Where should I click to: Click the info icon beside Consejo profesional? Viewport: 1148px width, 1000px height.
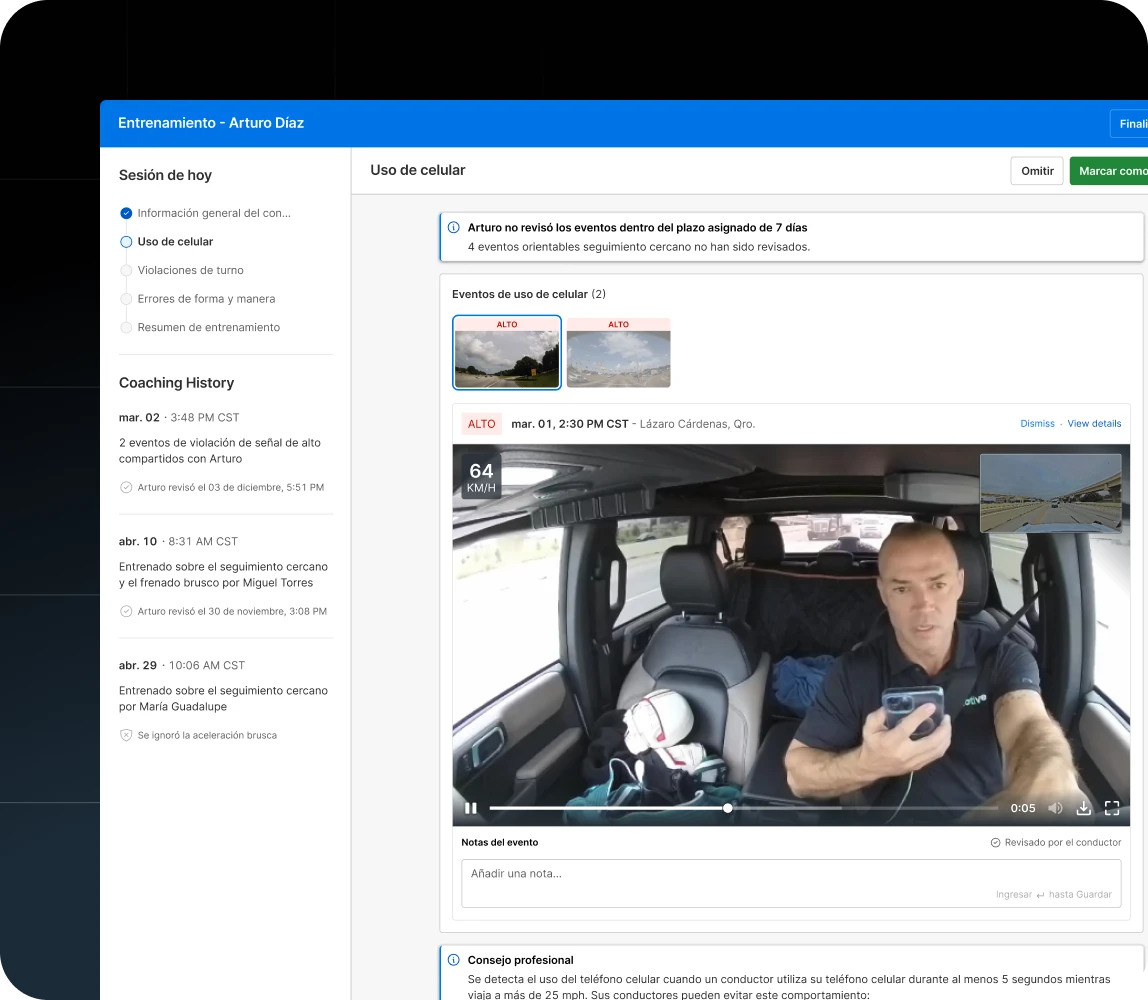pos(454,960)
